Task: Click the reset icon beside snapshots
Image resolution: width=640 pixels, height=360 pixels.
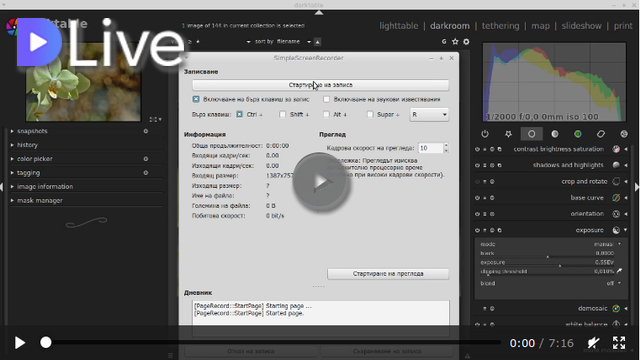Action: (x=146, y=131)
